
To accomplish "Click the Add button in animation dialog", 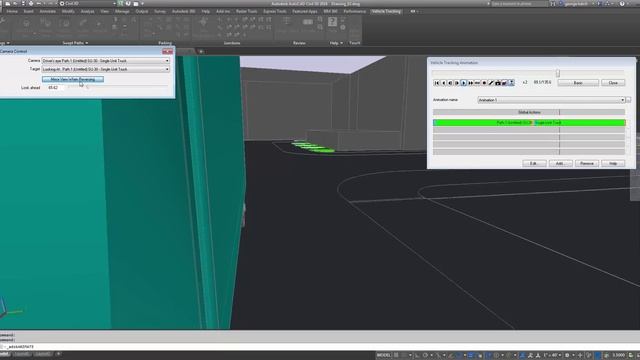I will [560, 163].
